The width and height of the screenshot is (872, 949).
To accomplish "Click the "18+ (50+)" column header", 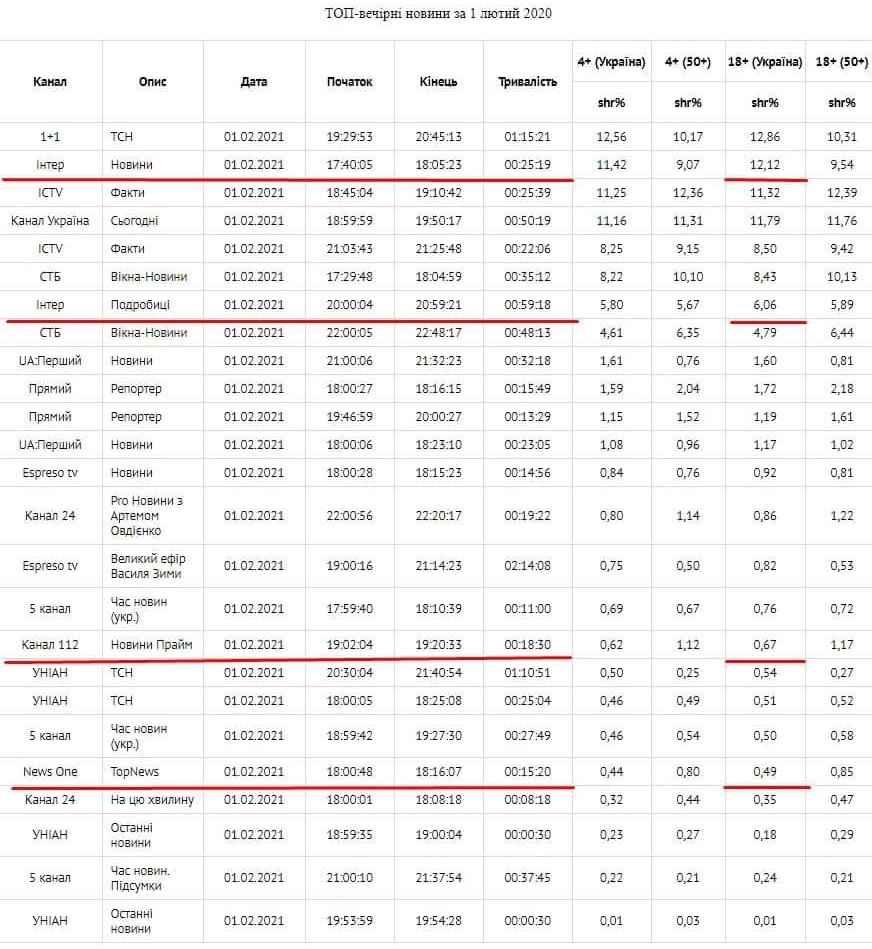I will (x=841, y=62).
